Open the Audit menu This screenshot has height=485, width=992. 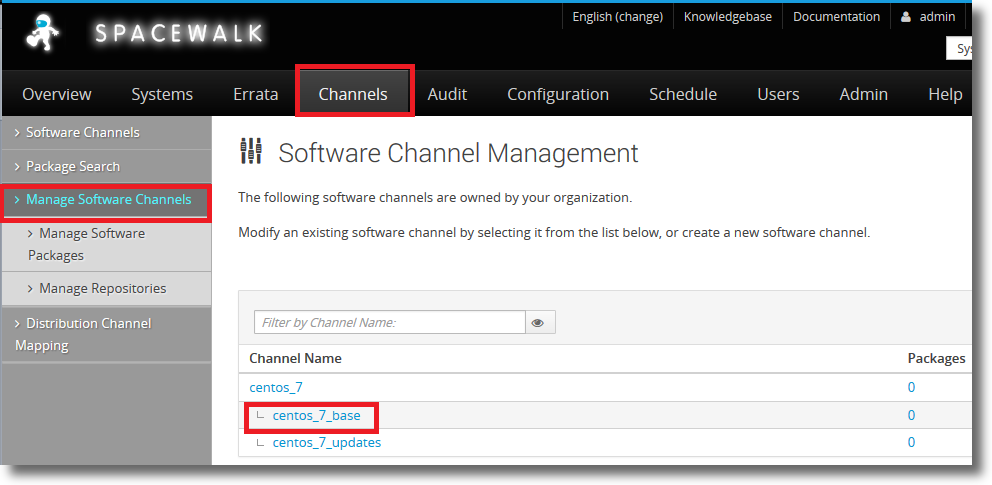point(447,94)
